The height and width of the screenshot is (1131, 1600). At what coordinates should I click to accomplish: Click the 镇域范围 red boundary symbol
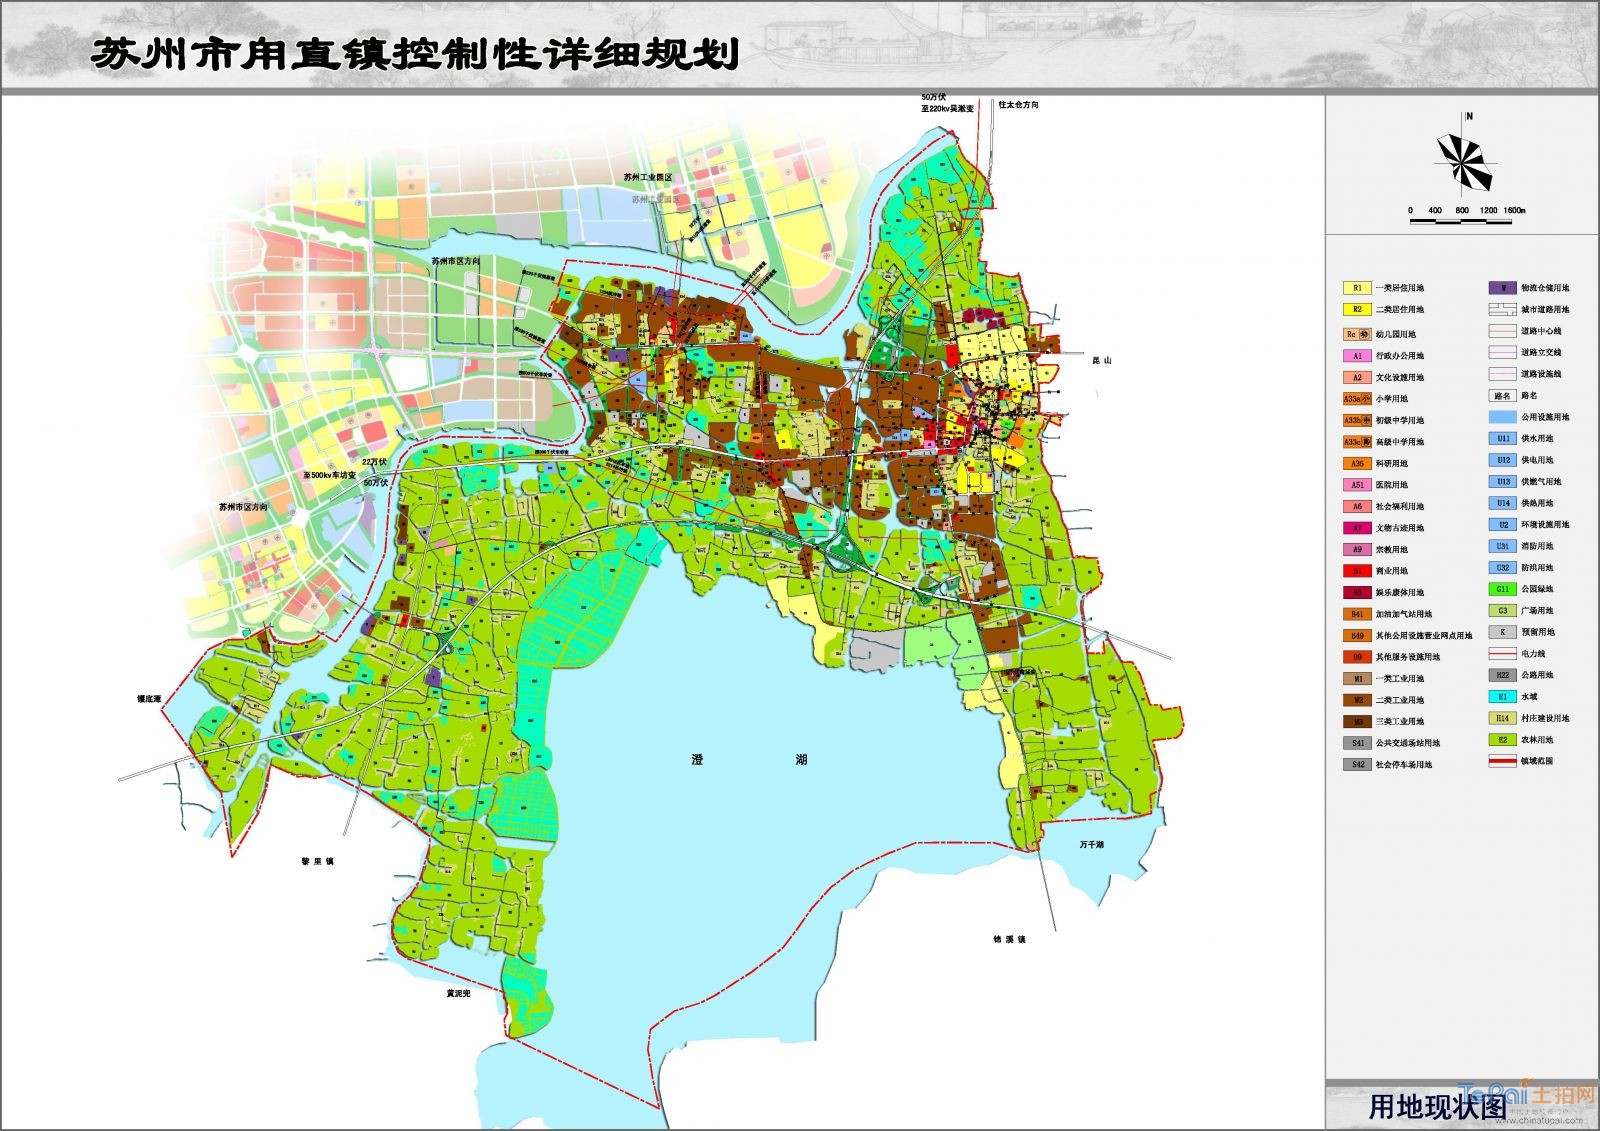1503,762
